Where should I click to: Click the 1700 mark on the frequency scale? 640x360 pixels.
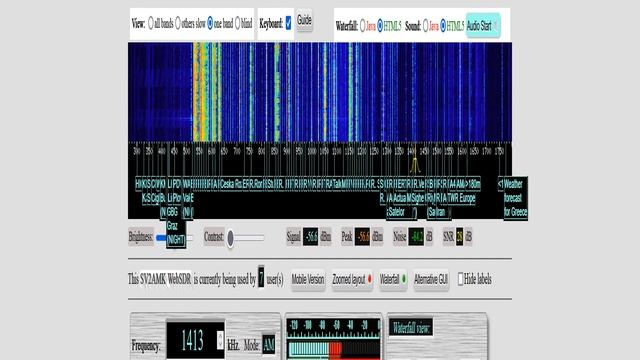click(x=487, y=151)
